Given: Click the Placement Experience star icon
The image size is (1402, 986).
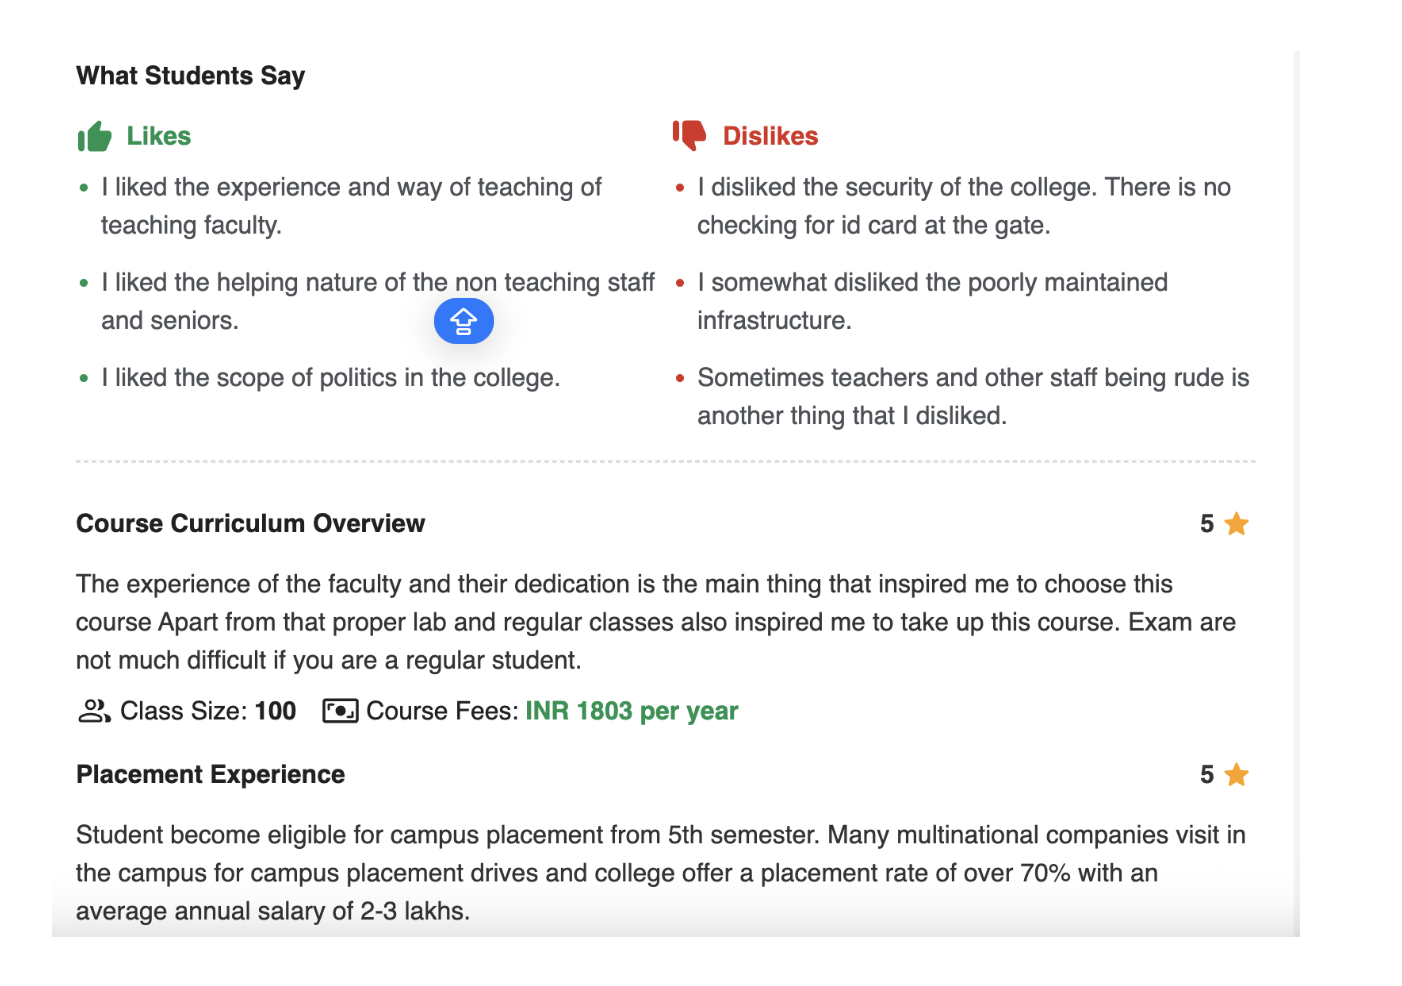Looking at the screenshot, I should point(1236,775).
